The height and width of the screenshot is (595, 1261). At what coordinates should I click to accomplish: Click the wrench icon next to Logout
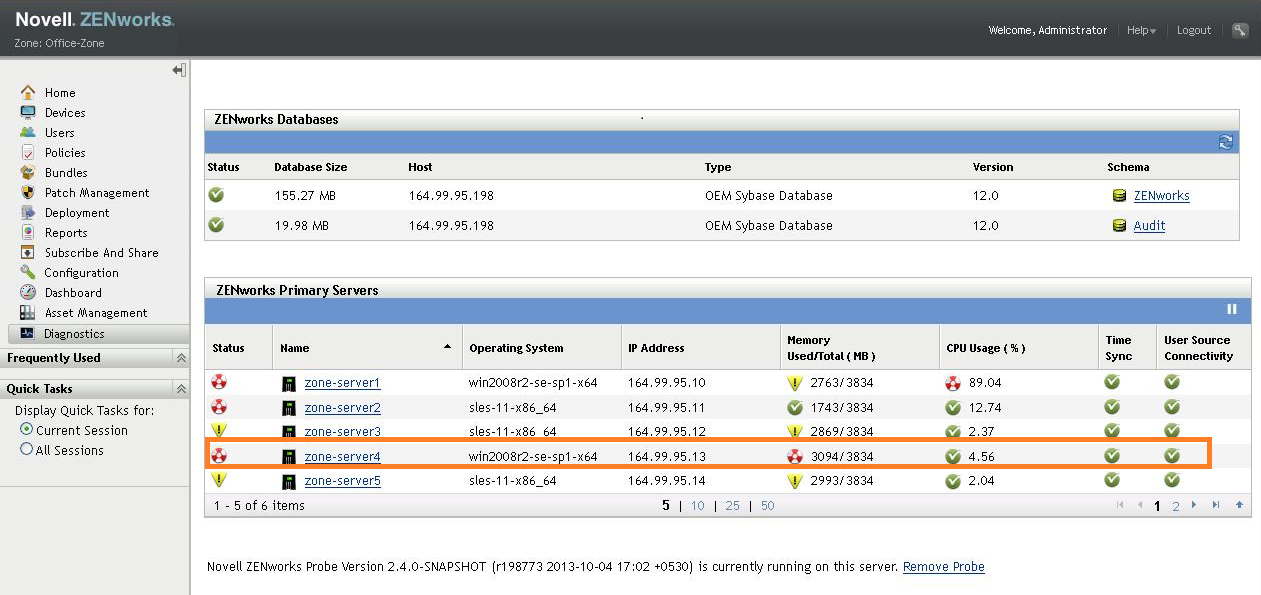pyautogui.click(x=1240, y=30)
